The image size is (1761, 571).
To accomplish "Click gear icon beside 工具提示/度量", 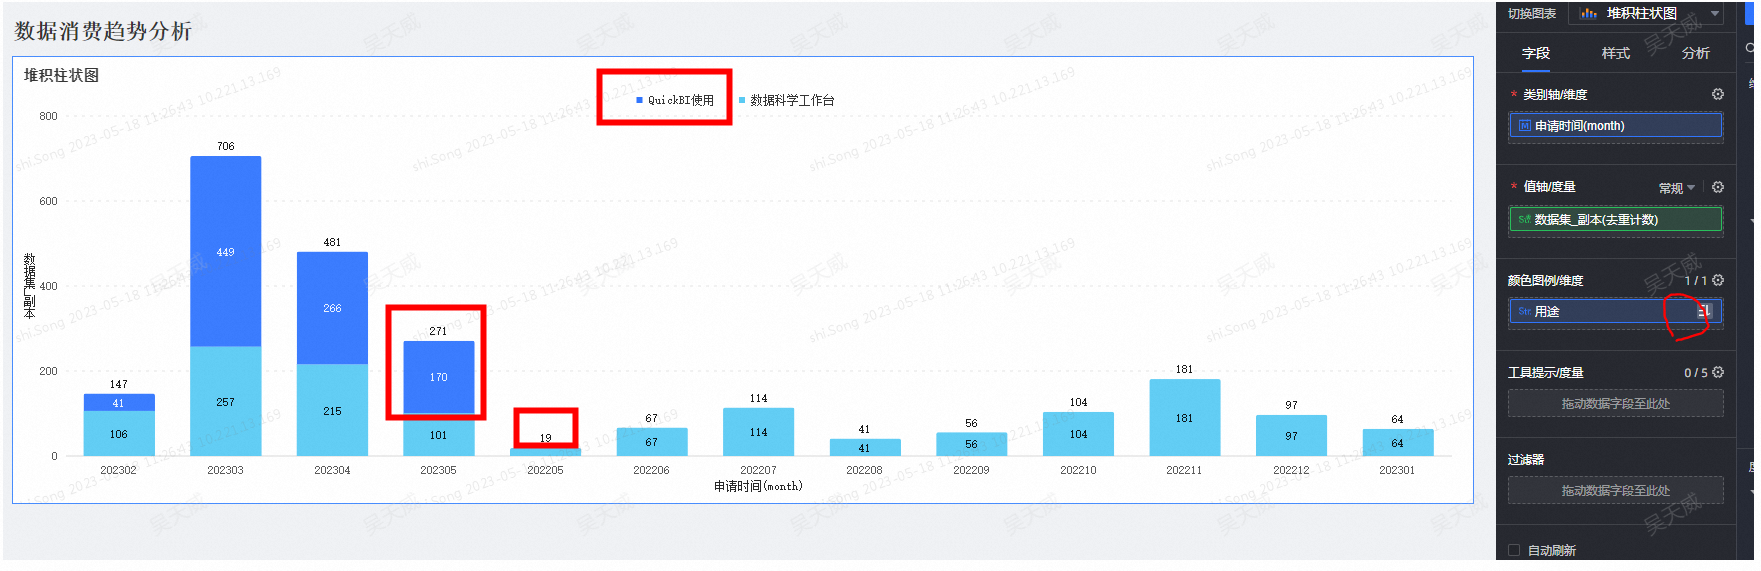I will [x=1717, y=372].
